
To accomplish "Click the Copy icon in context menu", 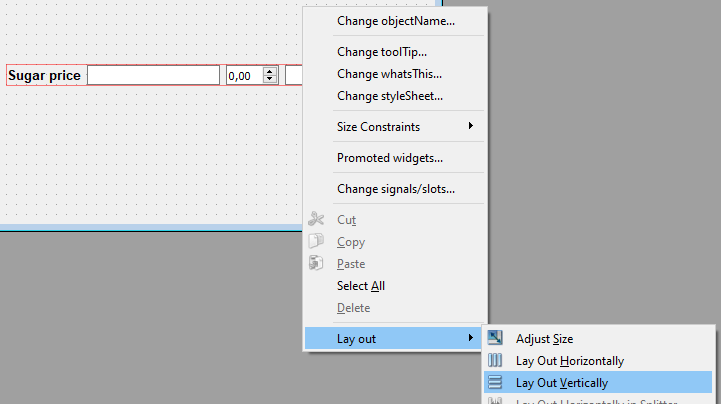I will click(x=316, y=242).
